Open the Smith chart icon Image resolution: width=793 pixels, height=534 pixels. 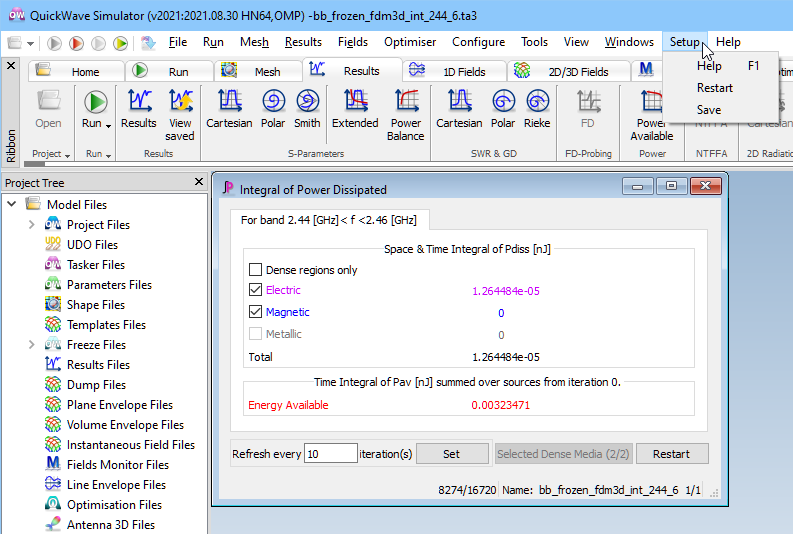(x=307, y=101)
